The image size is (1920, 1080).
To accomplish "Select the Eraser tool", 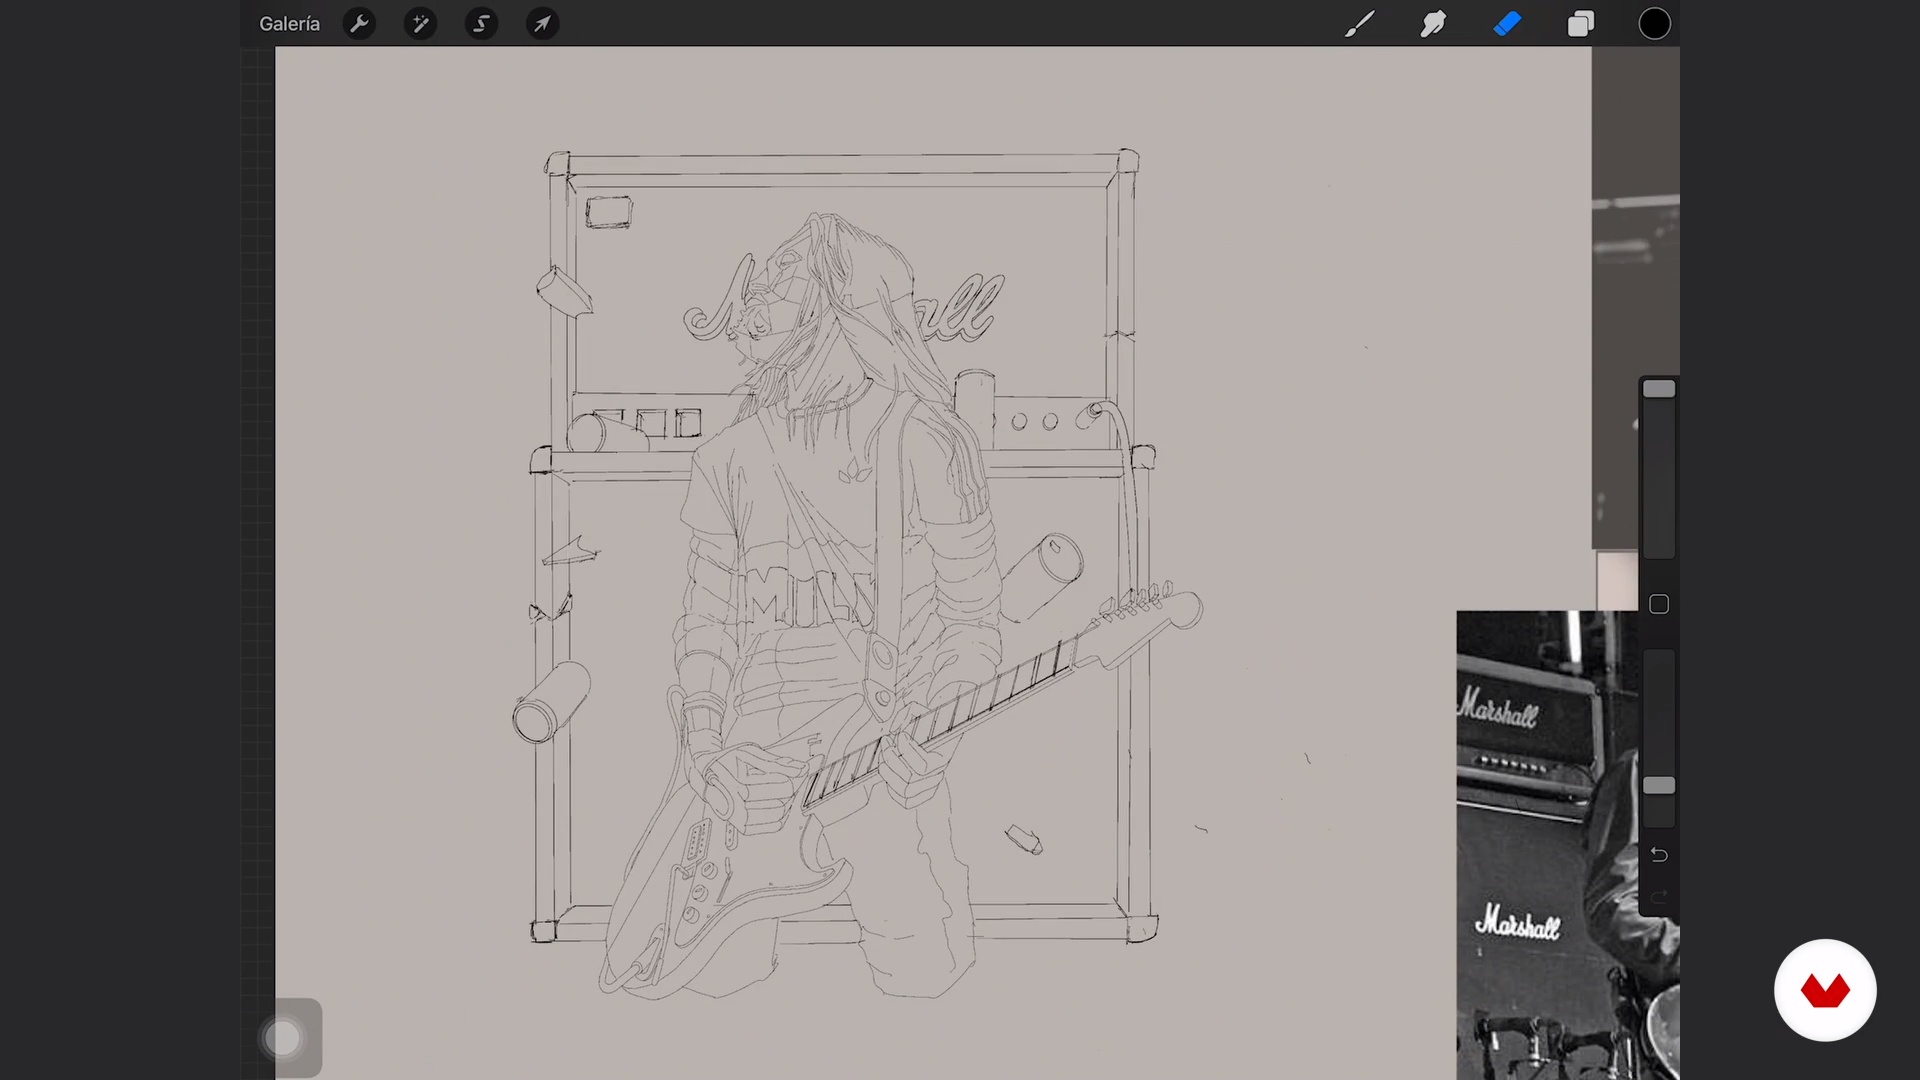I will click(x=1507, y=24).
